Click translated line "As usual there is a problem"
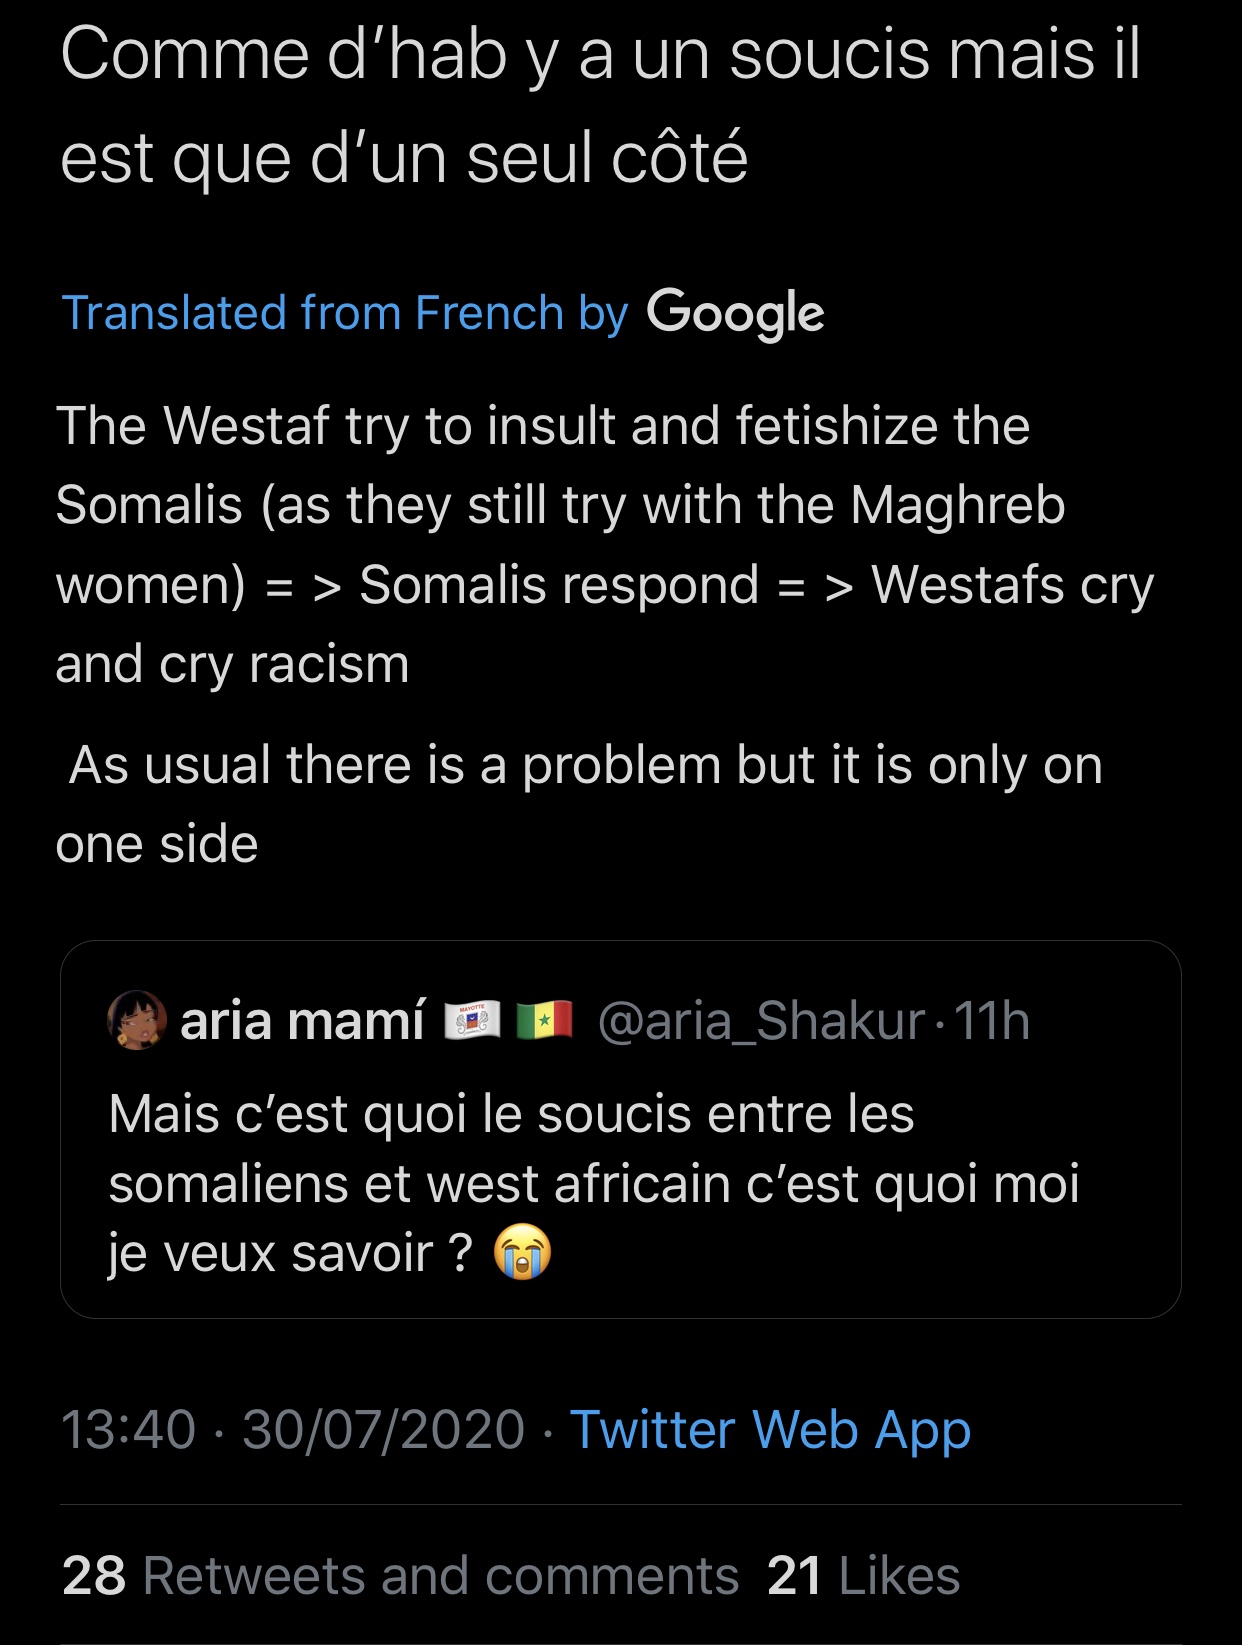 [585, 766]
